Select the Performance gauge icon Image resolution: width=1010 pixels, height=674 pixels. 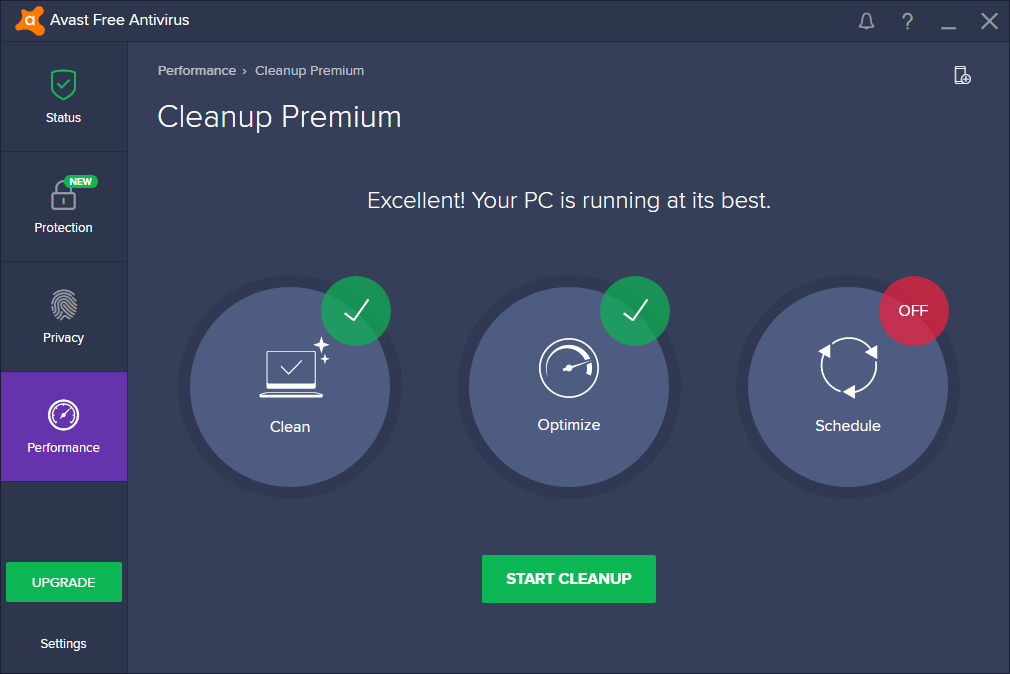[x=63, y=414]
